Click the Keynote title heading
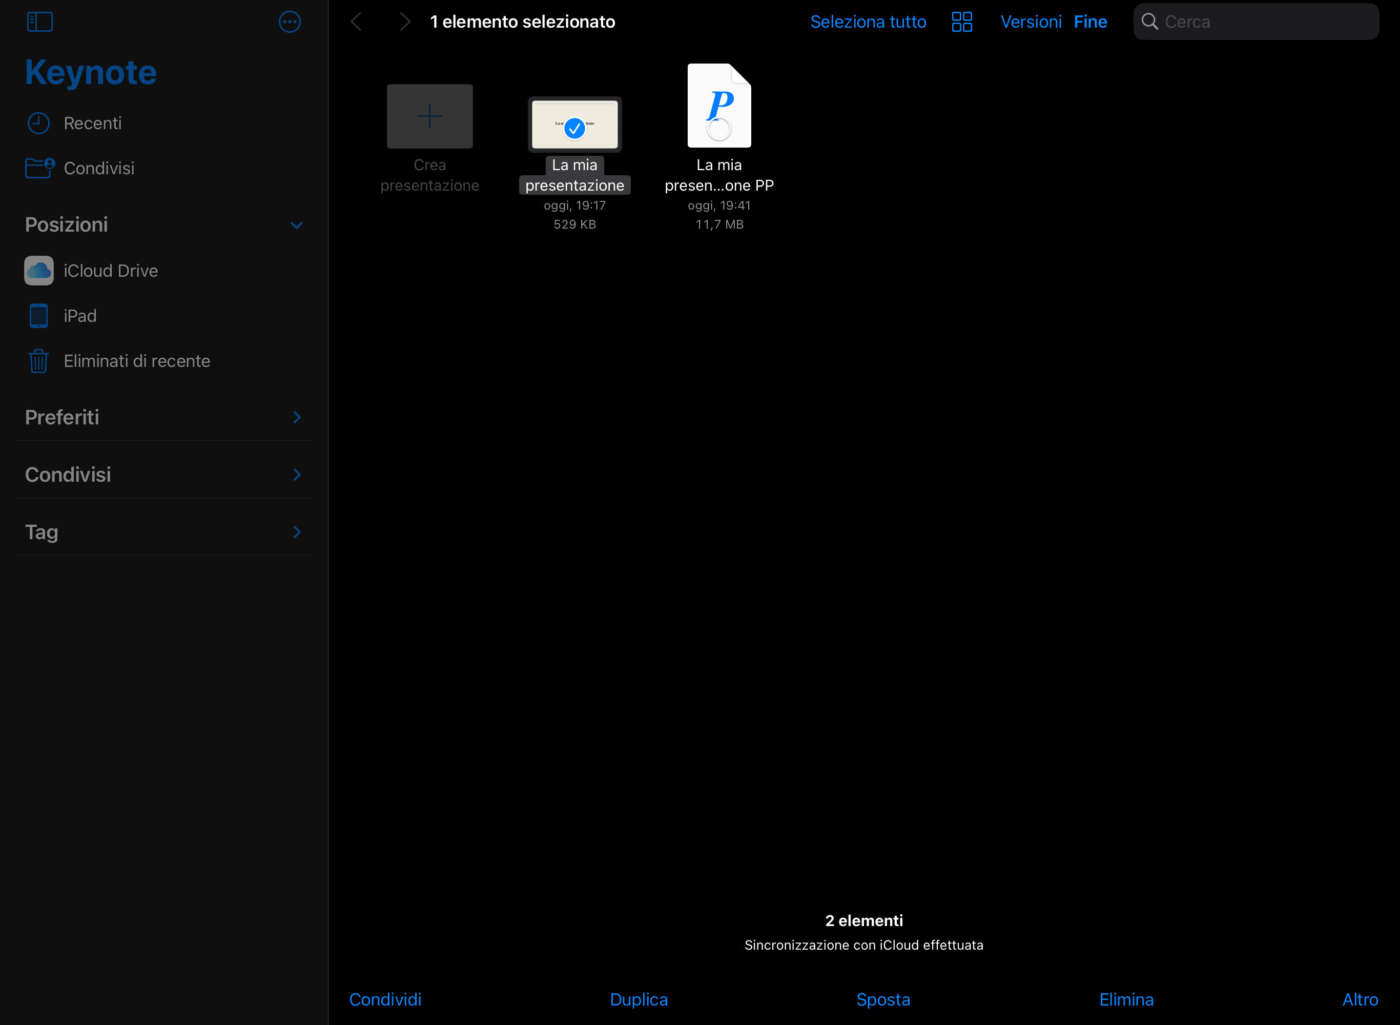This screenshot has width=1400, height=1025. 91,72
